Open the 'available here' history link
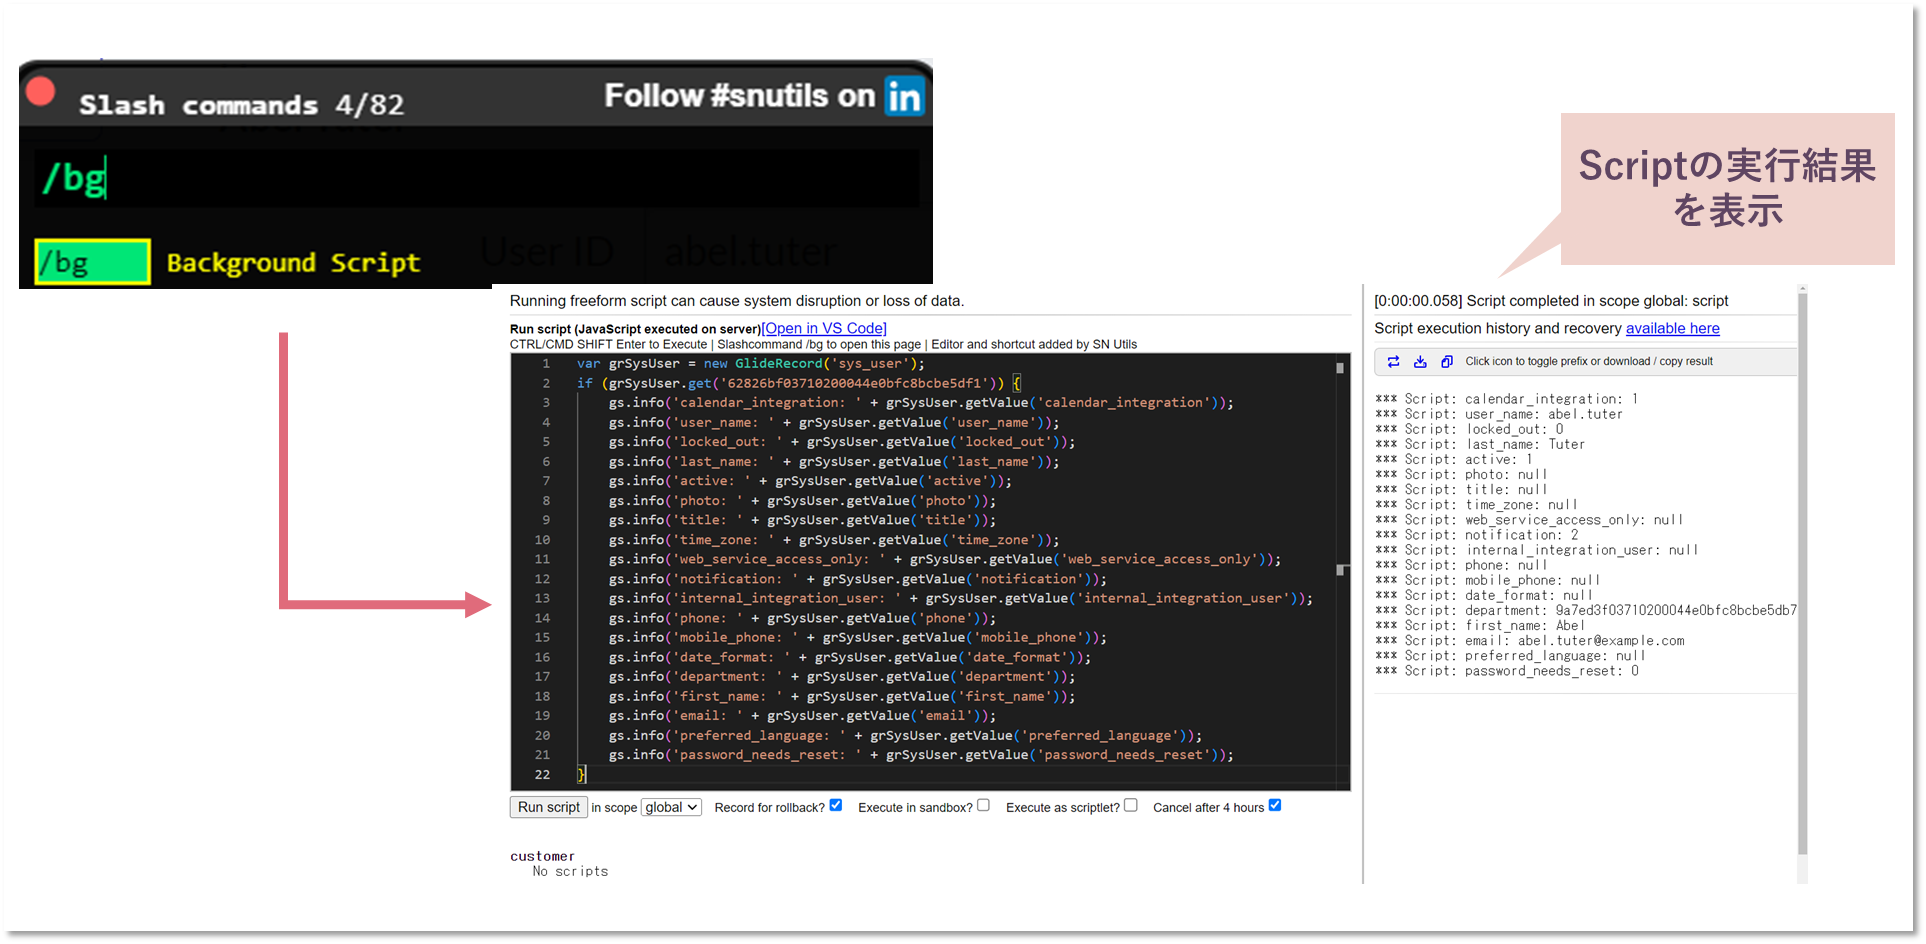 pos(1672,328)
